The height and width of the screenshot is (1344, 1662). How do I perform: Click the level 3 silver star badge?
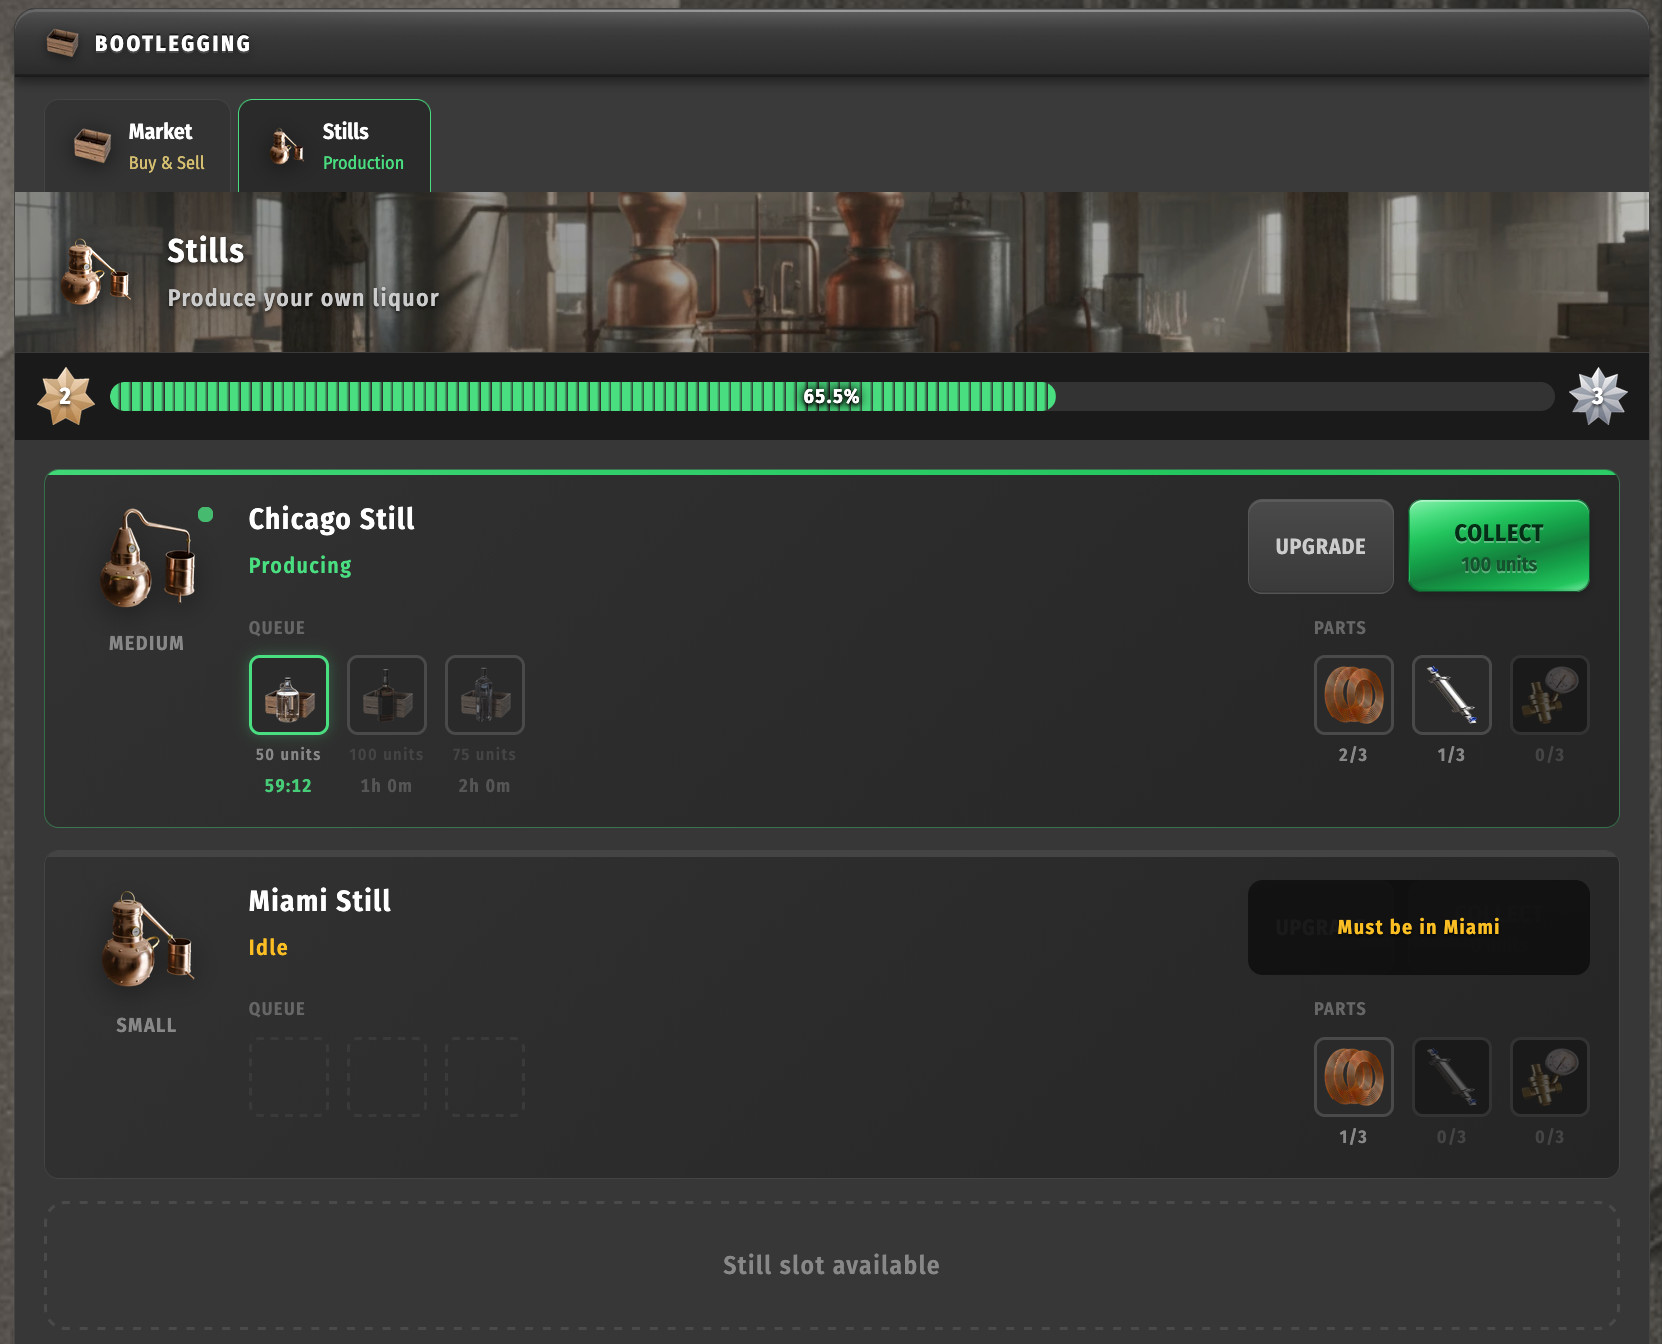[x=1597, y=397]
